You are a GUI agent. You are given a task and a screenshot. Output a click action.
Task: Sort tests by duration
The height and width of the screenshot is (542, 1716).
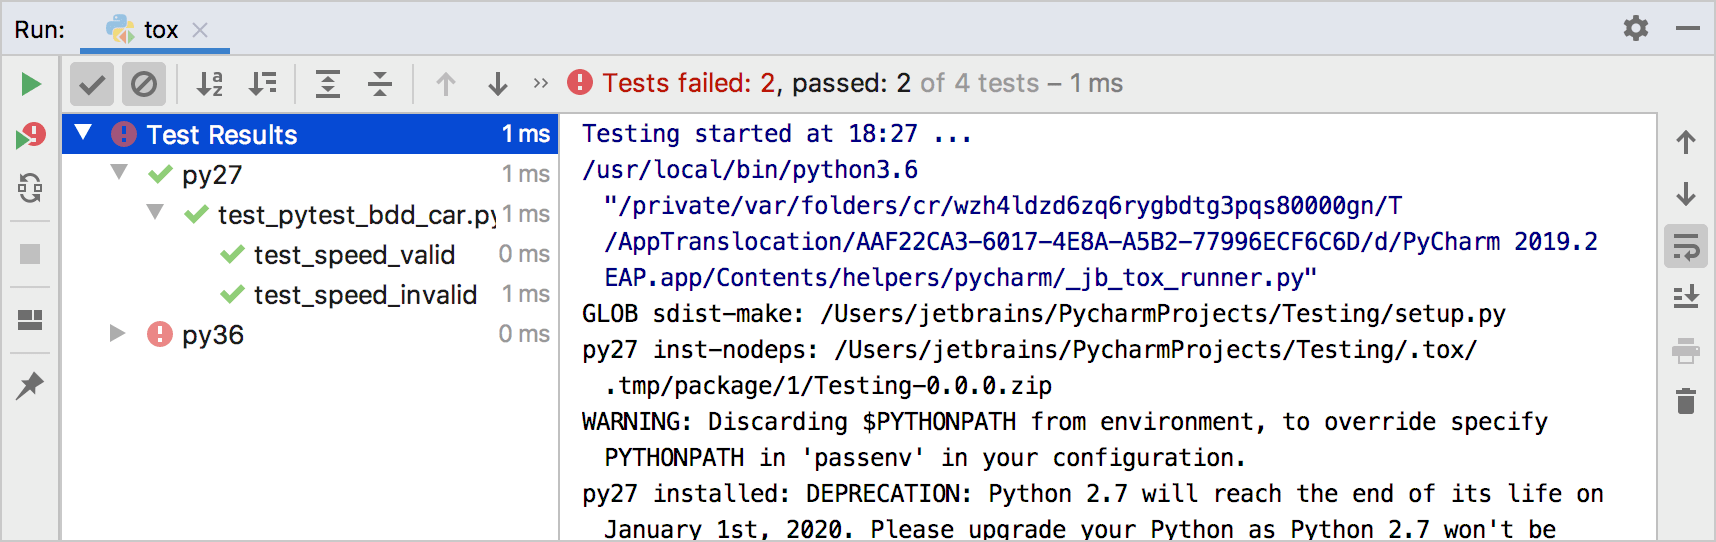click(263, 84)
